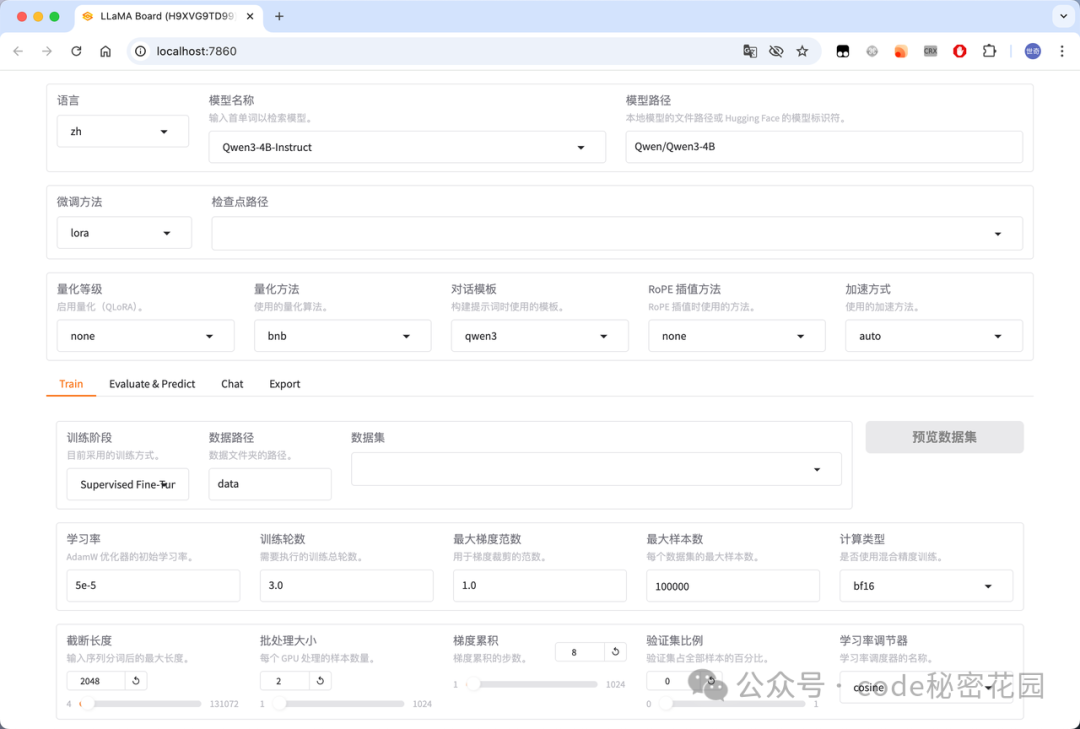Expand the 数据集 dropdown

click(x=596, y=469)
